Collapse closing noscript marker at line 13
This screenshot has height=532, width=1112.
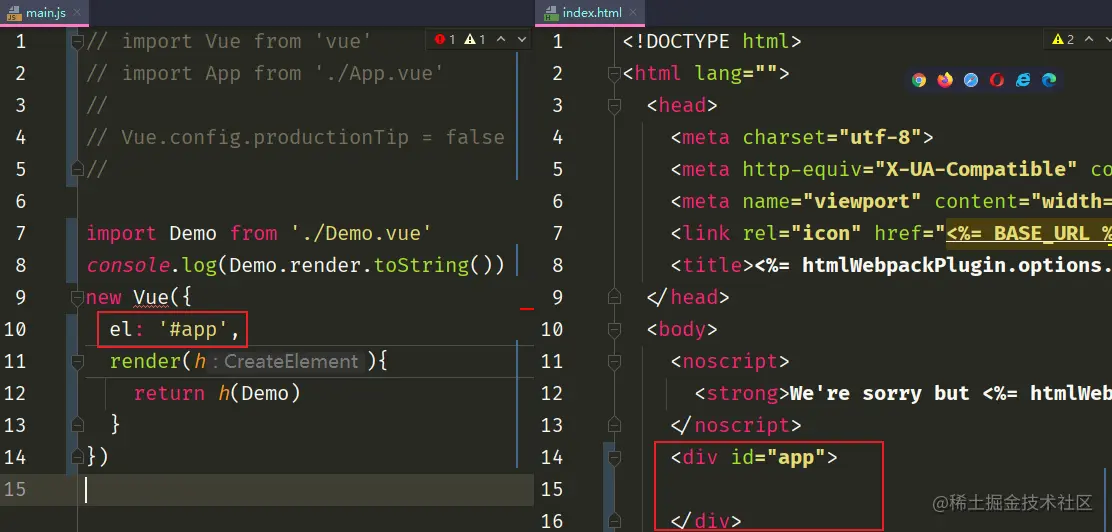[614, 425]
